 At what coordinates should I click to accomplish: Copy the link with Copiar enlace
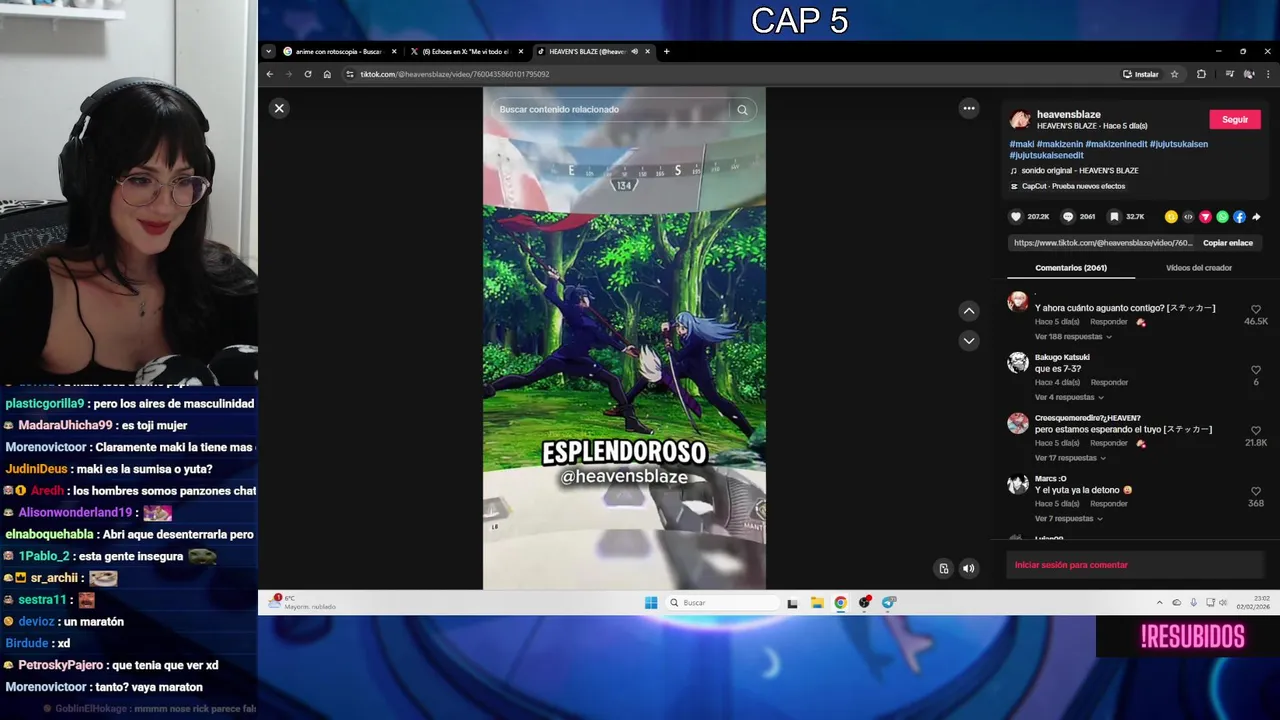tap(1228, 243)
